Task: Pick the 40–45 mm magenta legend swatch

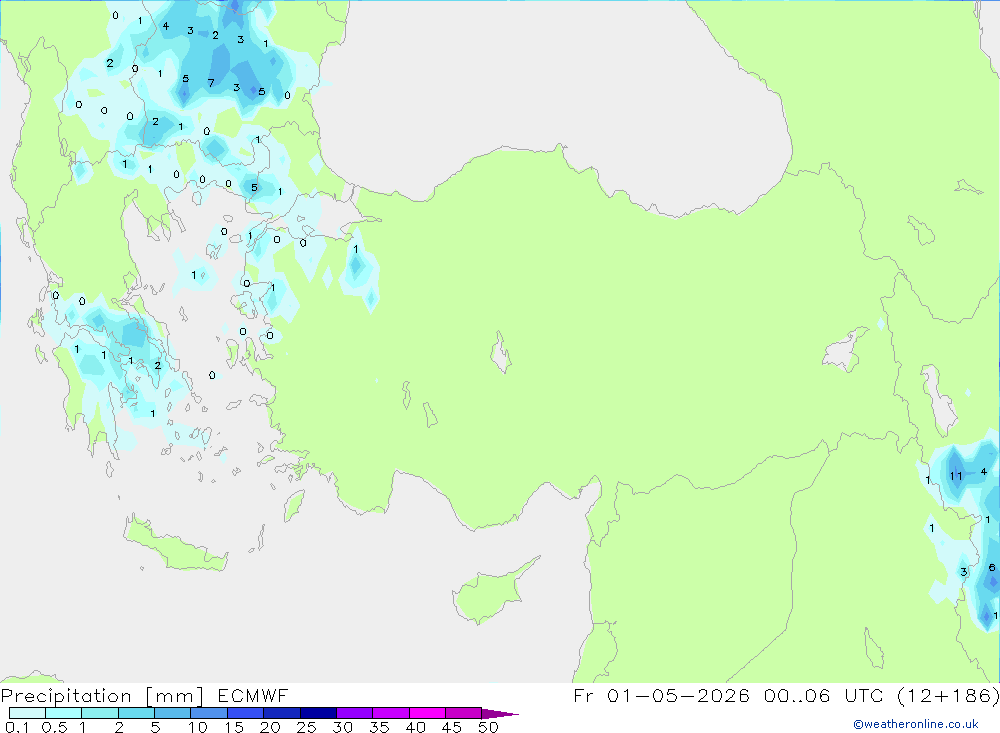Action: click(x=427, y=713)
